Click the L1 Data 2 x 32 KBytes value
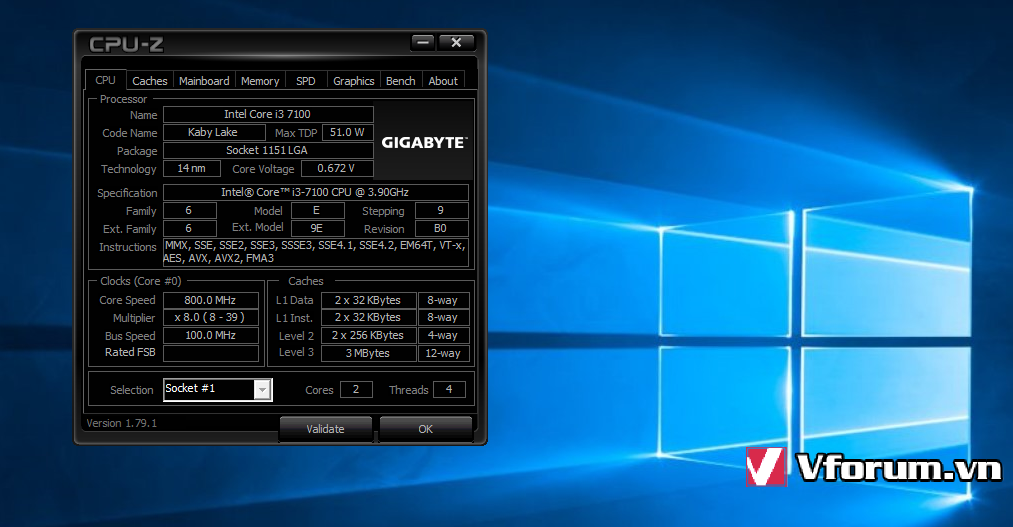 tap(368, 300)
